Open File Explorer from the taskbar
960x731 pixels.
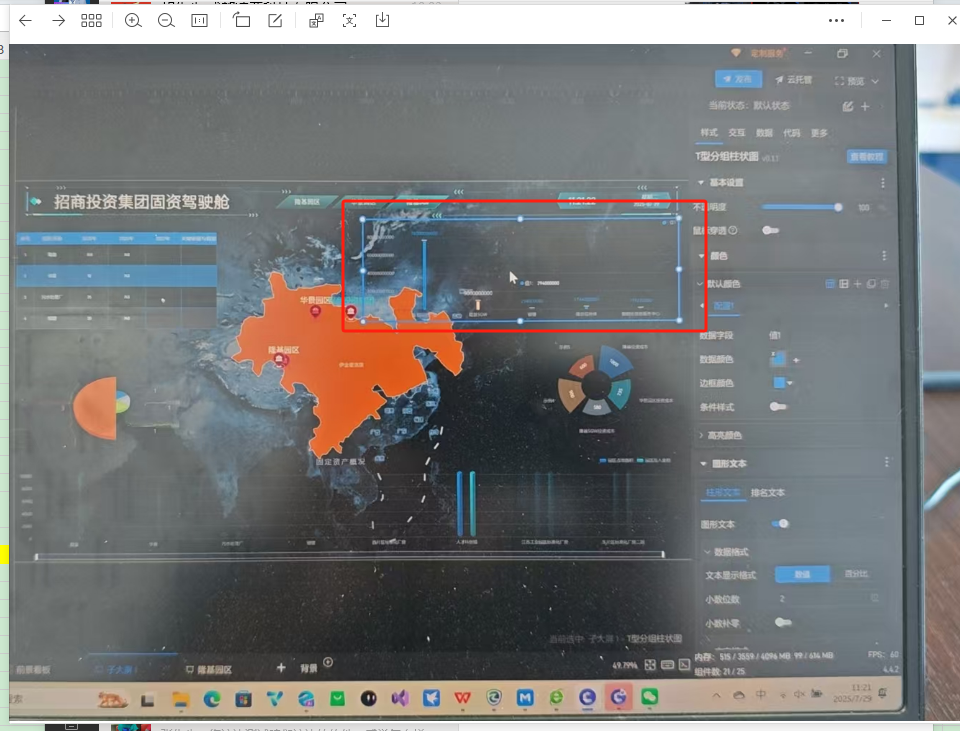[181, 699]
